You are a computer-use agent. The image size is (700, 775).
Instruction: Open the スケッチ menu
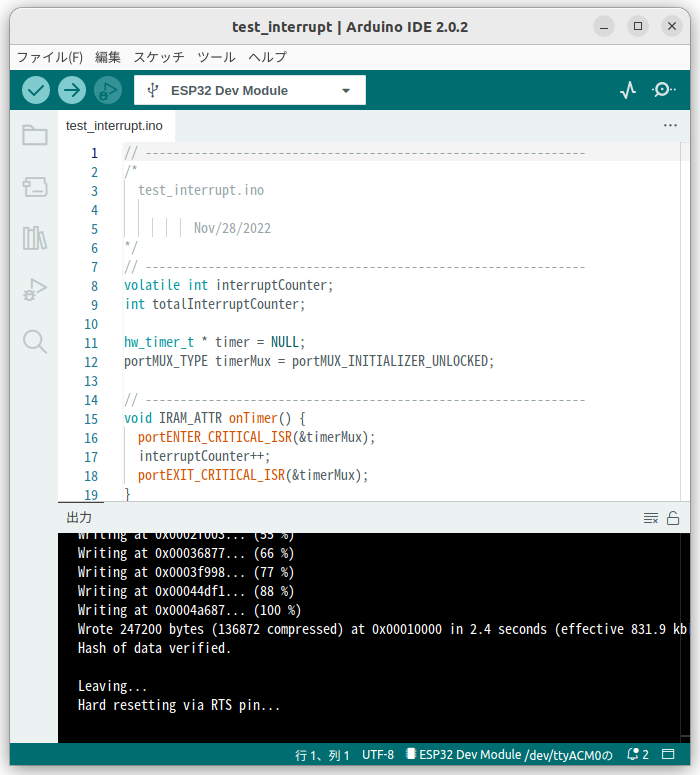click(x=159, y=57)
